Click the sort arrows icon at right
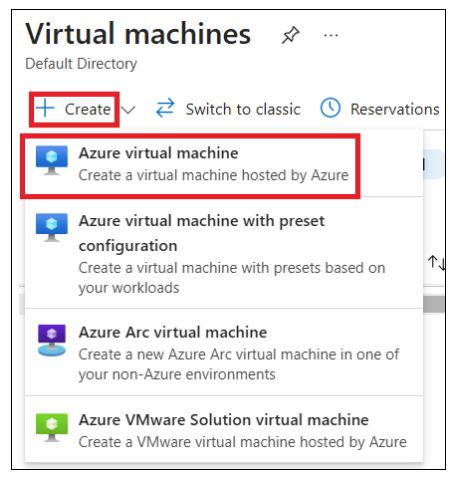This screenshot has height=480, width=456. click(x=437, y=263)
